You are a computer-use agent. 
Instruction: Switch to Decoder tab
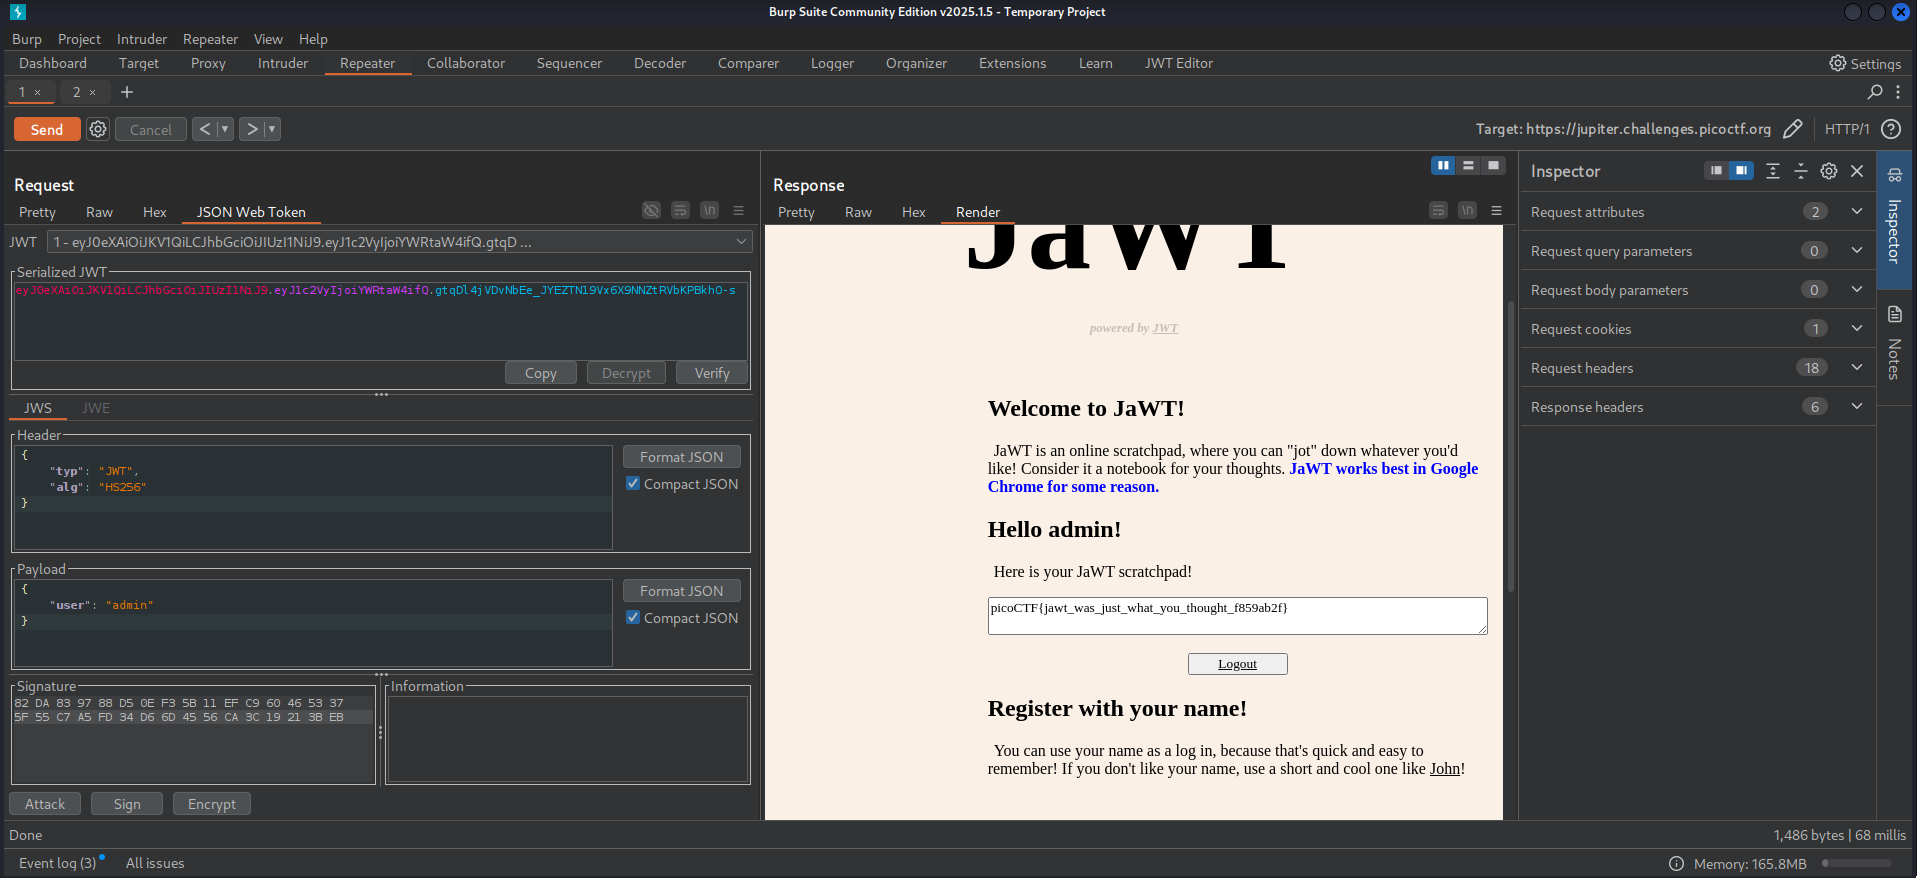pyautogui.click(x=660, y=63)
